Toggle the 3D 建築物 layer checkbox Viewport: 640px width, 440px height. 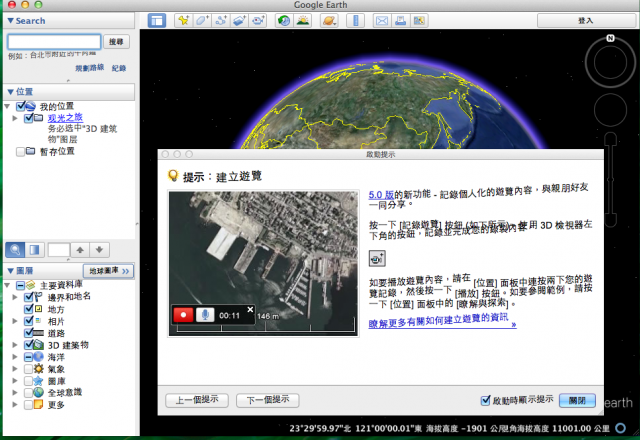29,345
